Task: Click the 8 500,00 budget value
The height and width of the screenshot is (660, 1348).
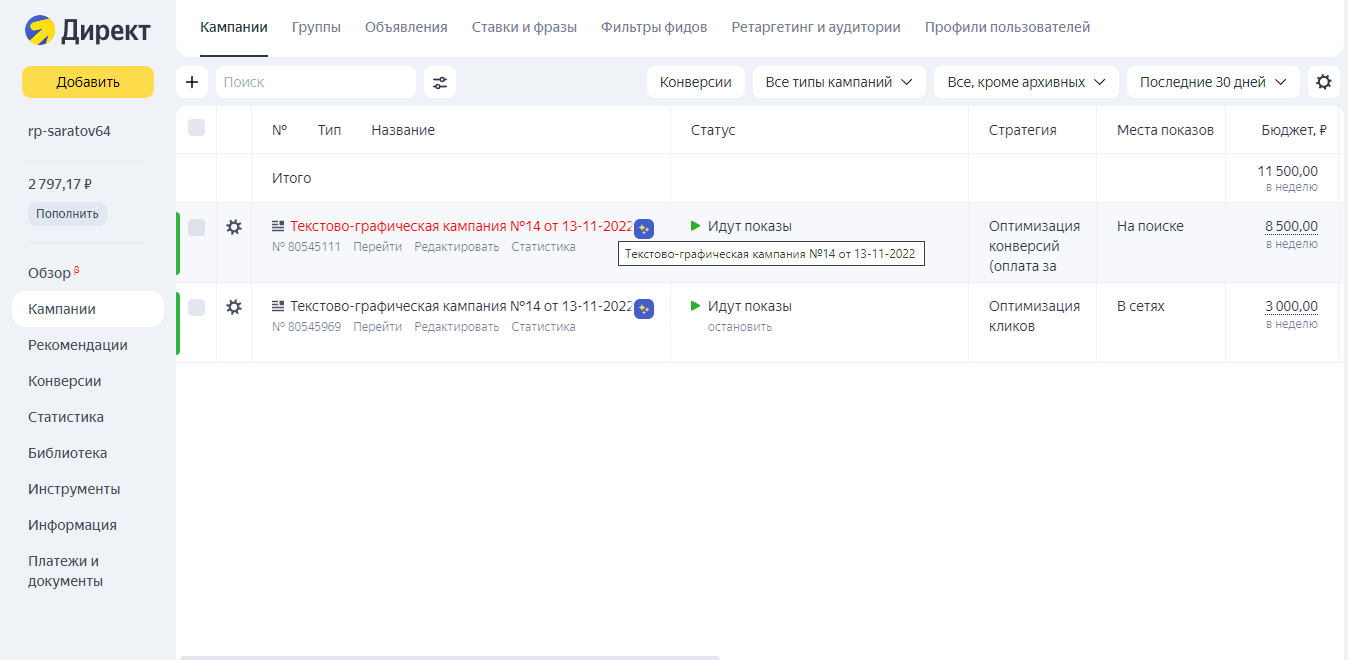Action: tap(1291, 226)
